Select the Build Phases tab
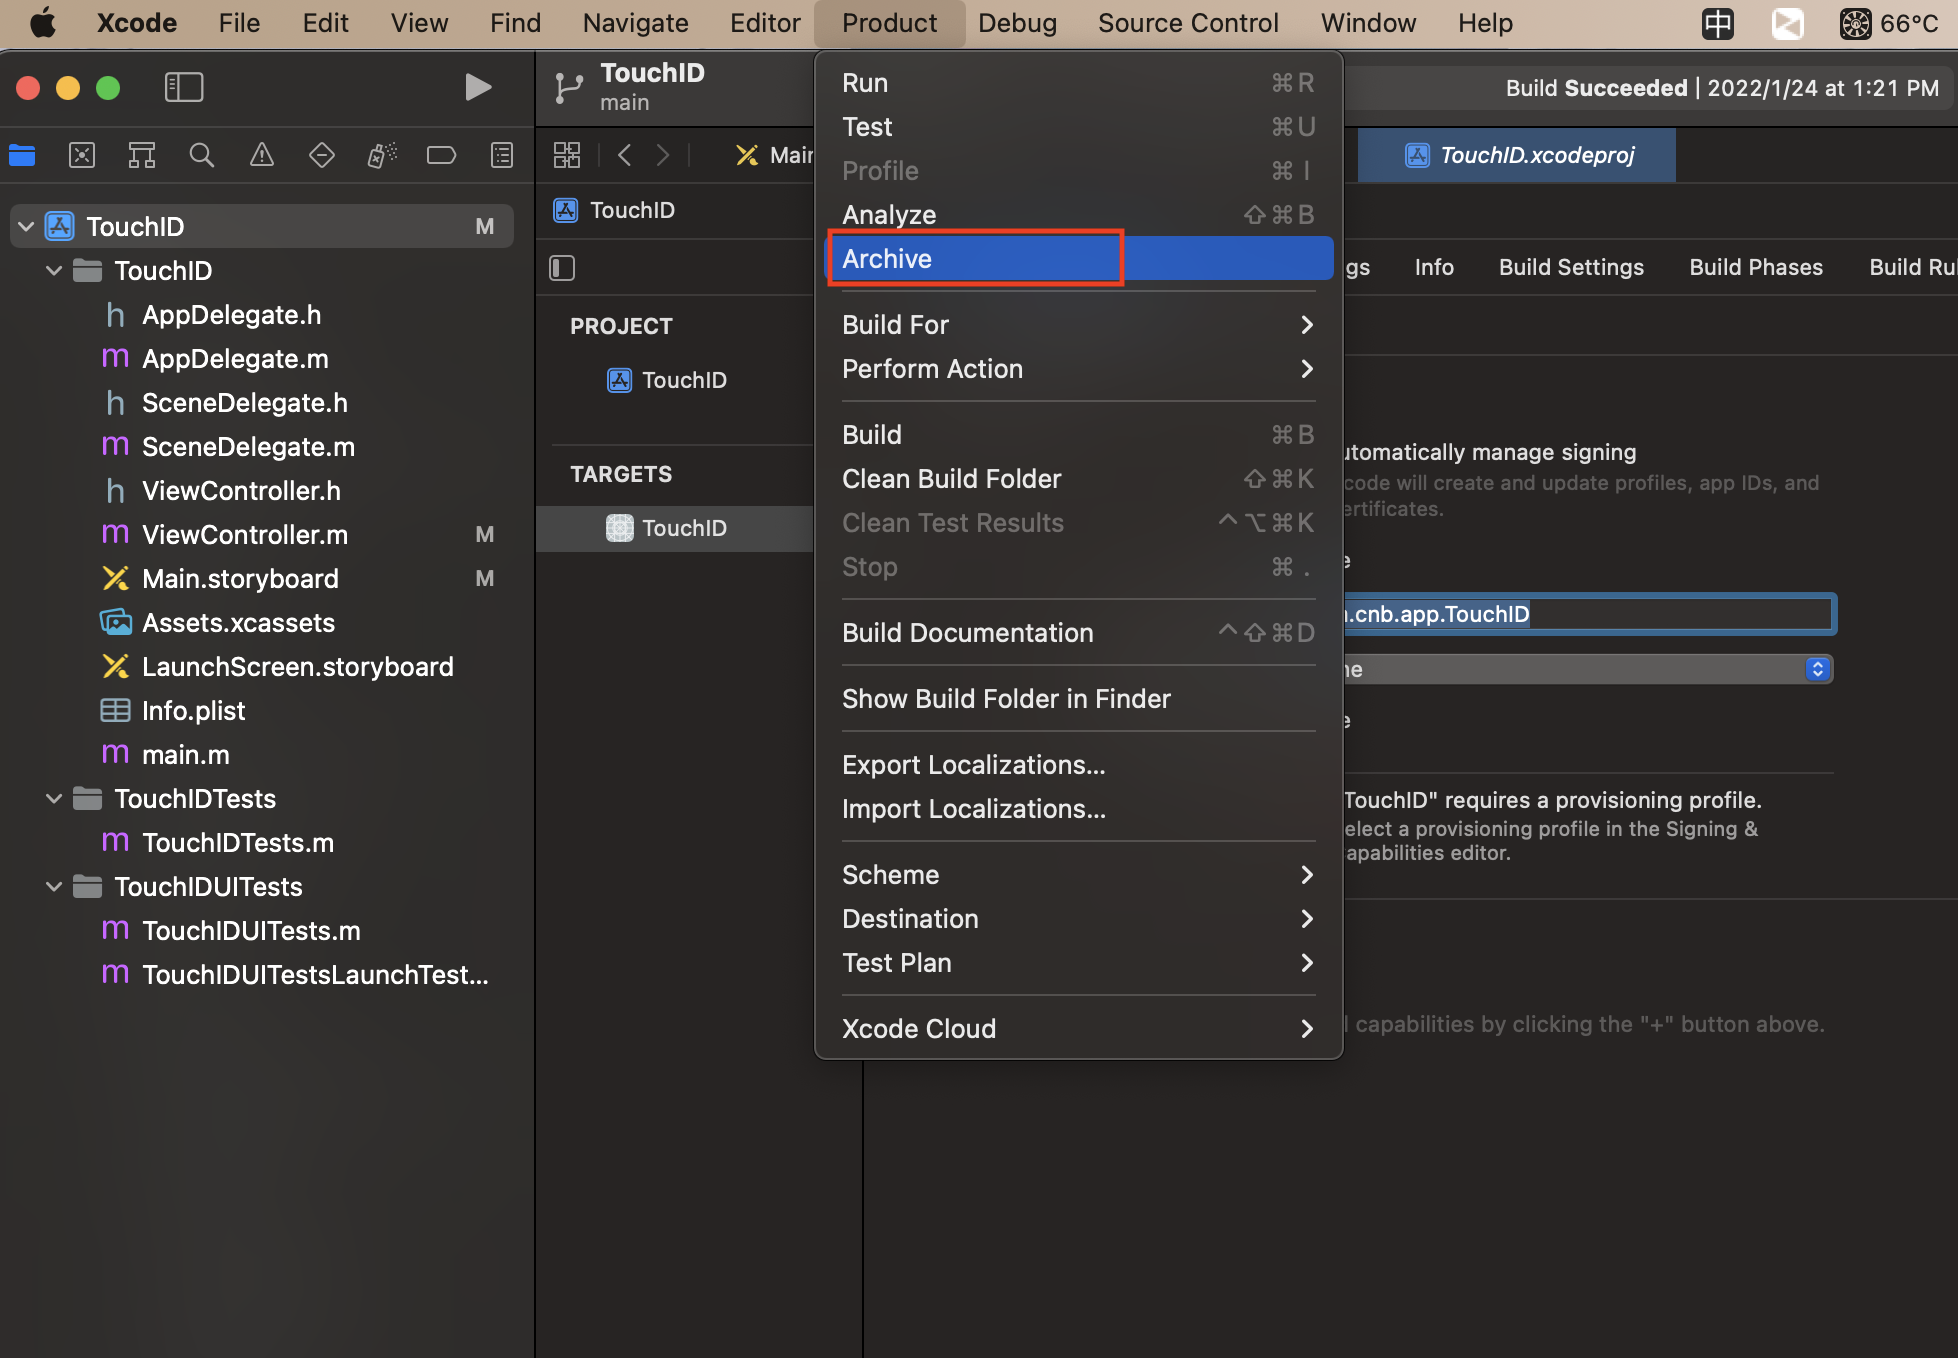 click(x=1756, y=268)
